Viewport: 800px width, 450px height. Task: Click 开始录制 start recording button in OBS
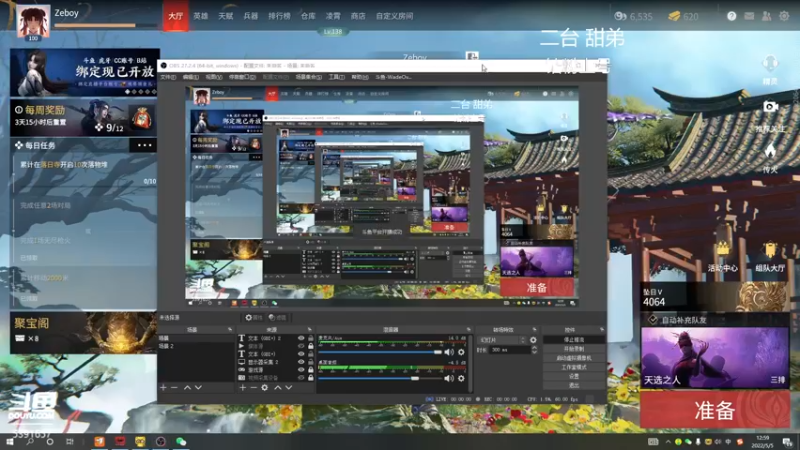pos(573,349)
